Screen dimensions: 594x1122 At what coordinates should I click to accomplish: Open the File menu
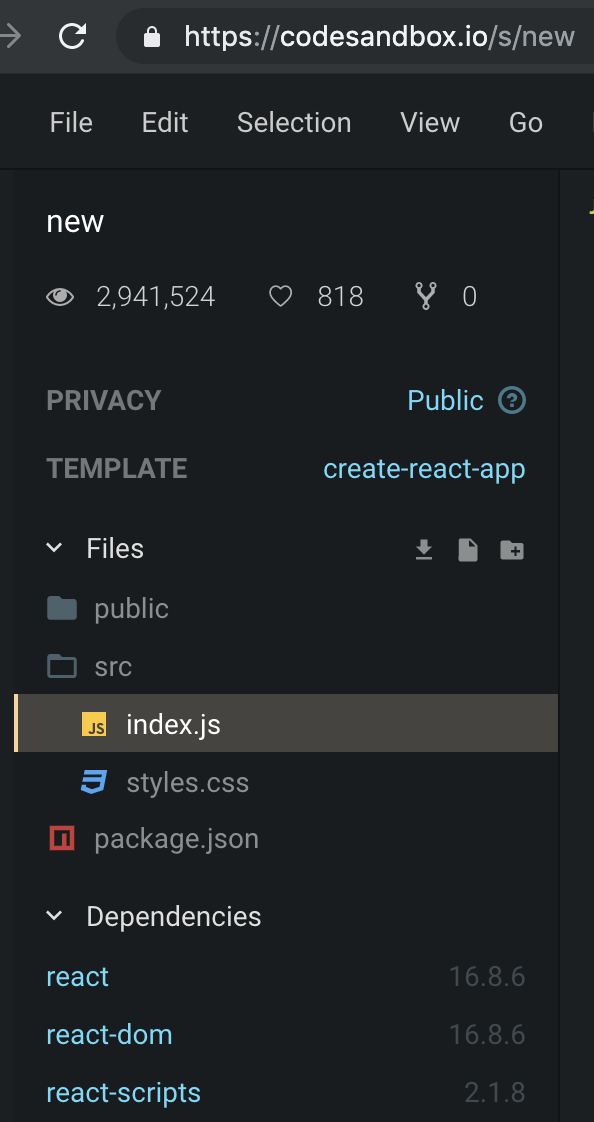pyautogui.click(x=70, y=122)
